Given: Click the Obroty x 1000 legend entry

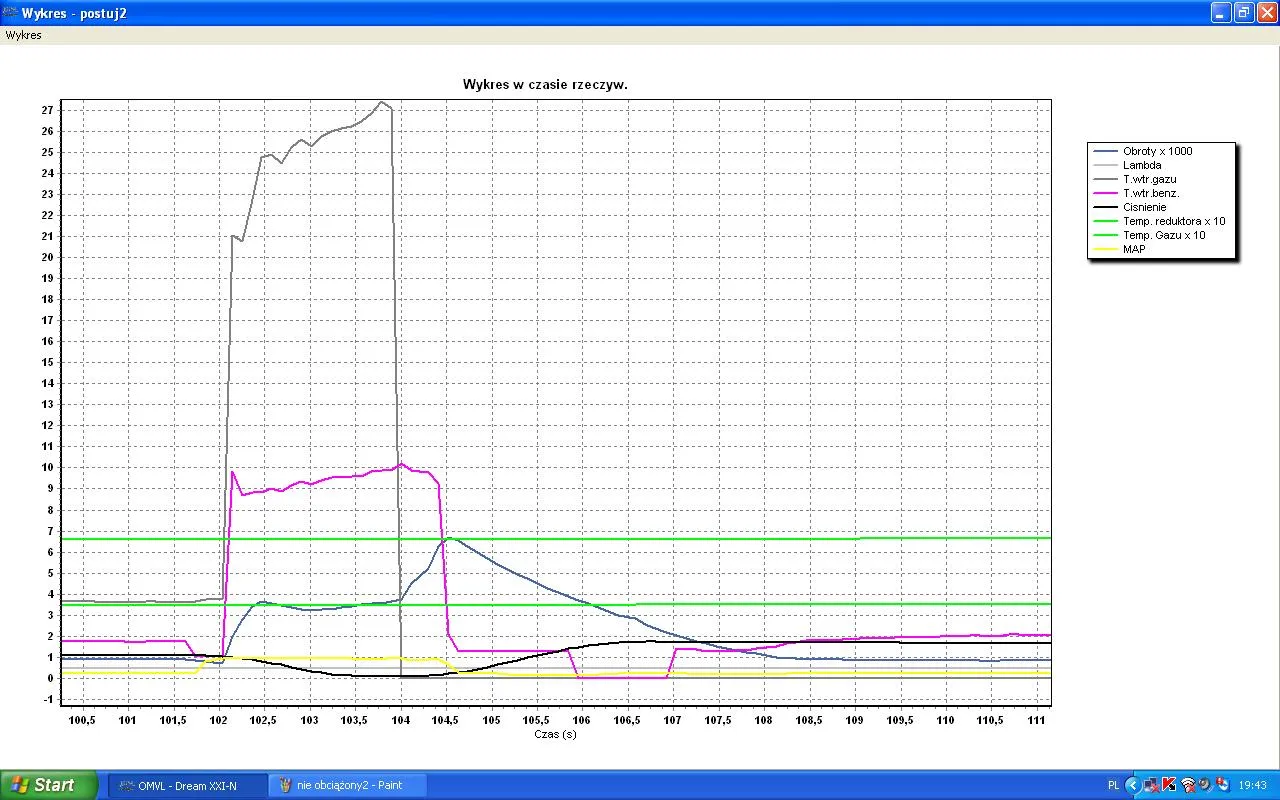Looking at the screenshot, I should tap(1157, 151).
